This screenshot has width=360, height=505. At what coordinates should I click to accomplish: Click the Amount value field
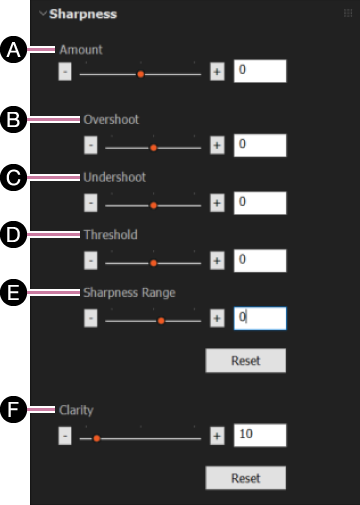(x=260, y=71)
